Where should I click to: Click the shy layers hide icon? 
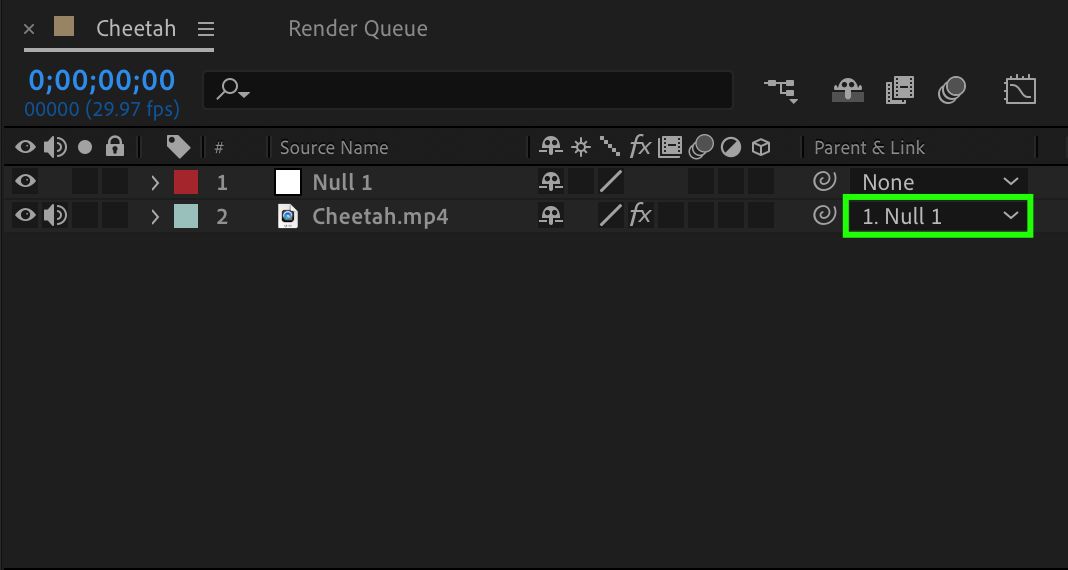point(847,90)
